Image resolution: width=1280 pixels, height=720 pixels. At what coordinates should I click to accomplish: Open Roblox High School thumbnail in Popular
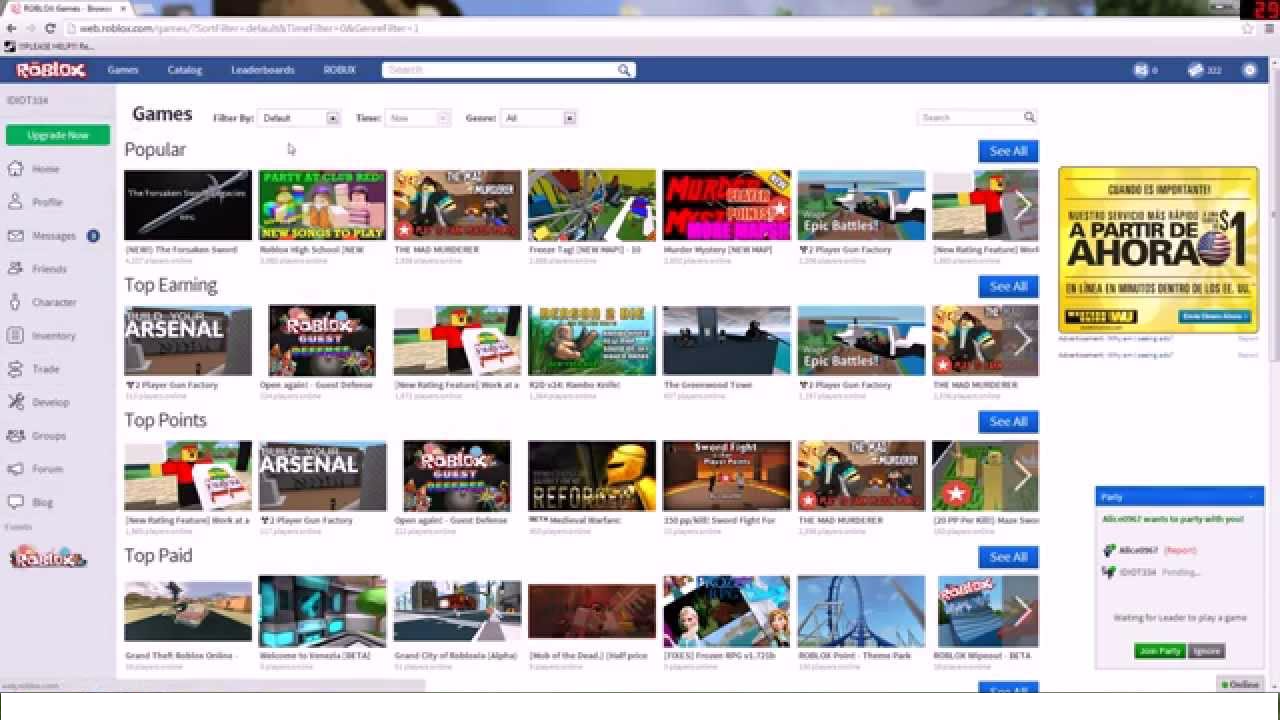coord(322,205)
